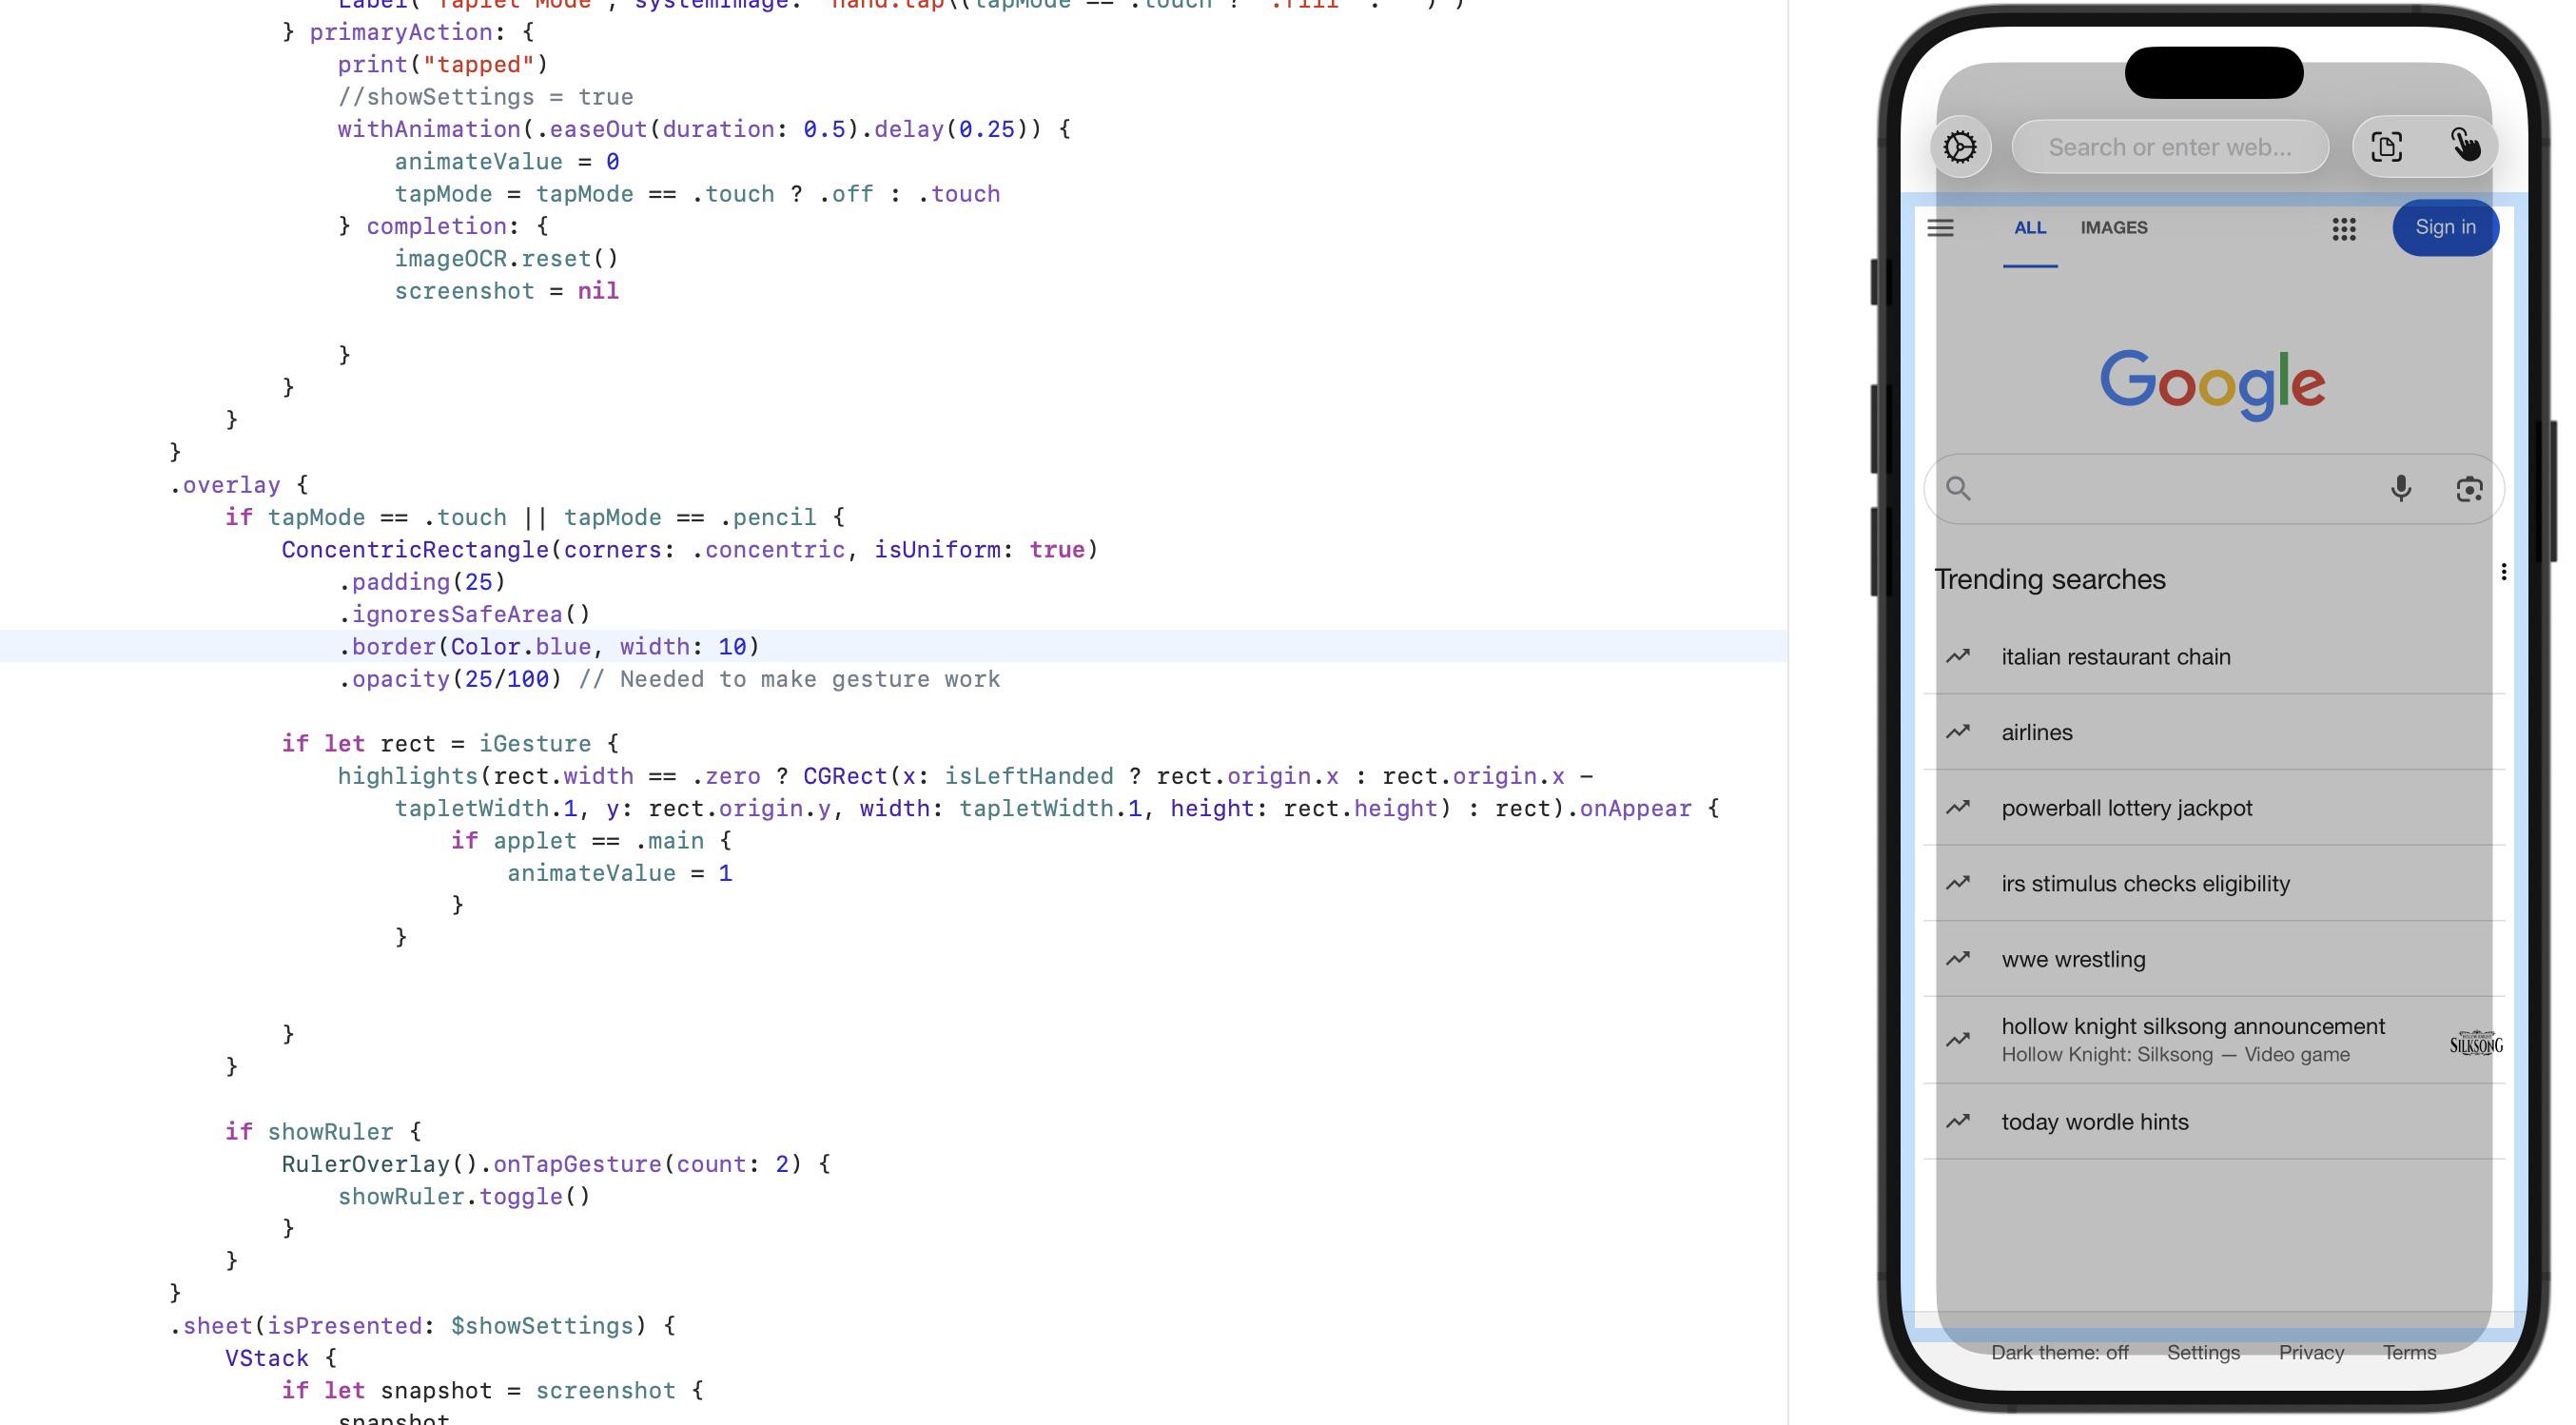2576x1425 pixels.
Task: Click RulerOverlay().onTapGesture line
Action: [x=556, y=1164]
